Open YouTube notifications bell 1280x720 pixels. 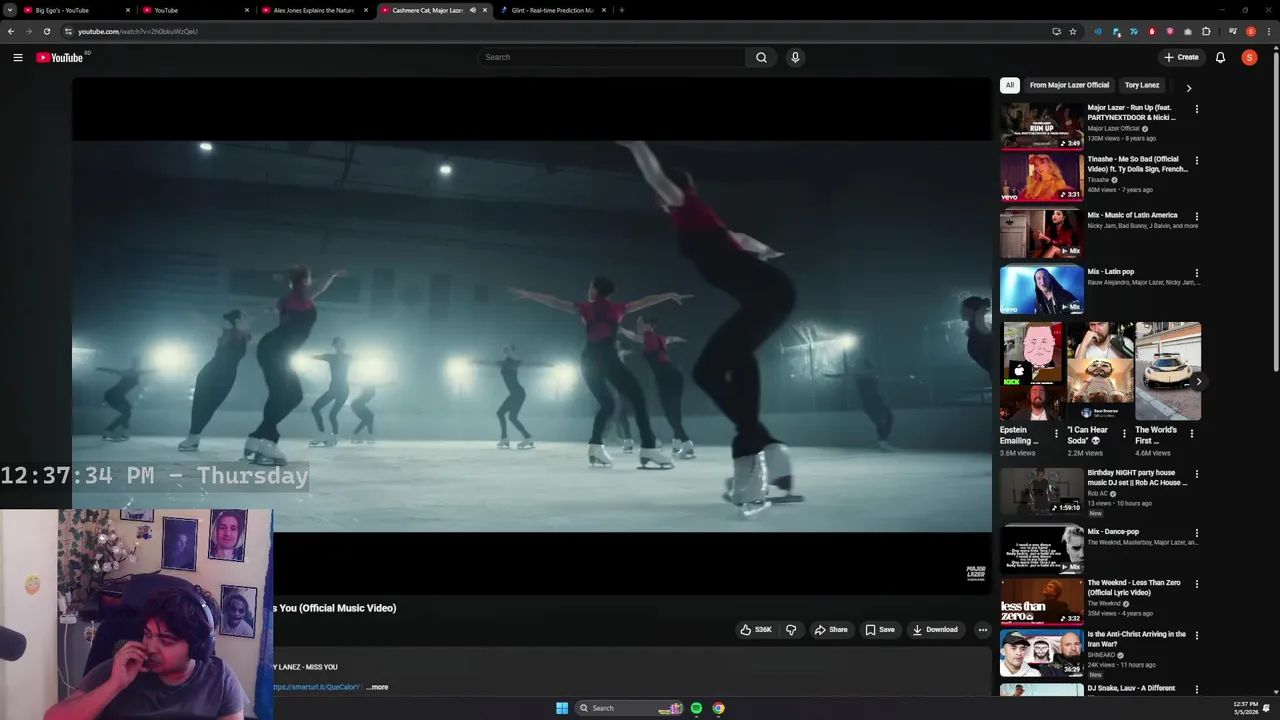[x=1220, y=57]
